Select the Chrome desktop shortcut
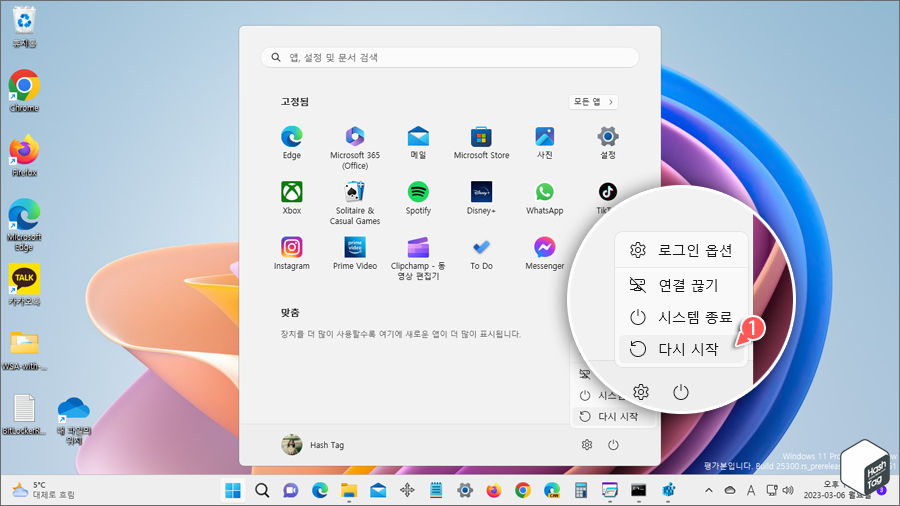This screenshot has height=506, width=900. click(x=24, y=91)
